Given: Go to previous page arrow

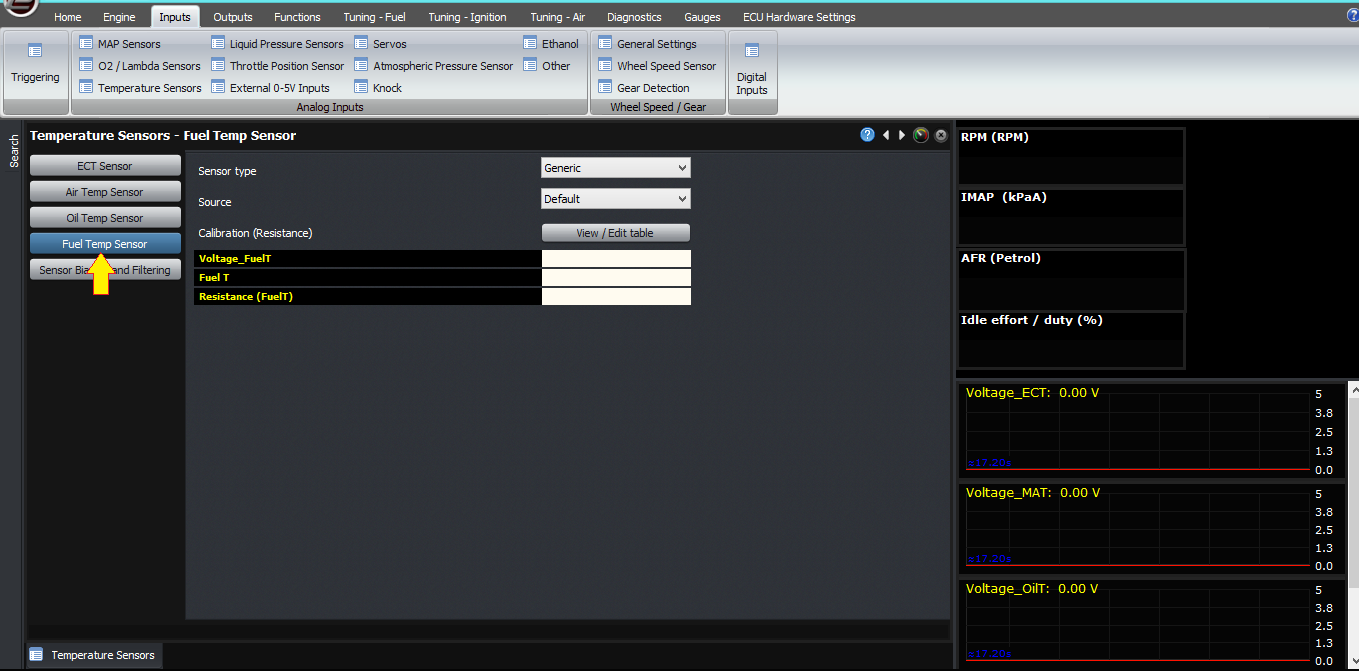Looking at the screenshot, I should point(886,135).
